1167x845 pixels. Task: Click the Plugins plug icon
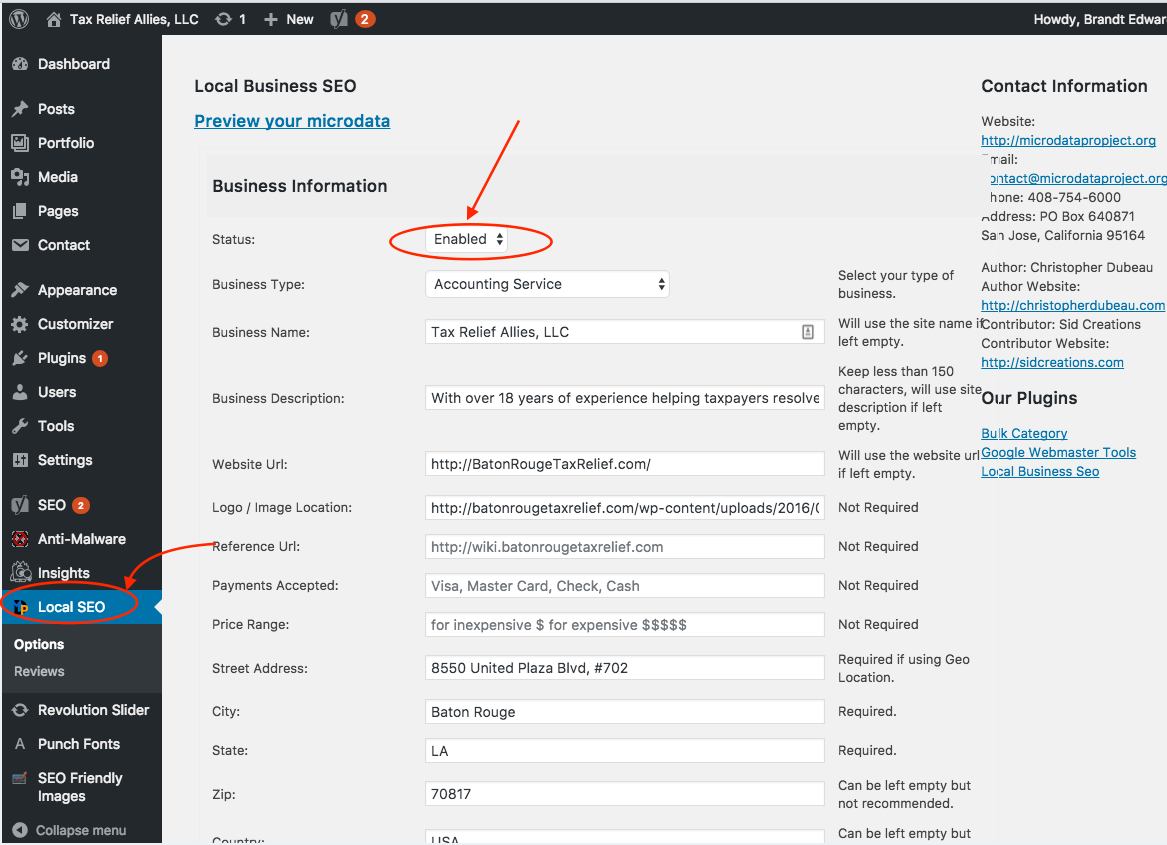point(20,358)
